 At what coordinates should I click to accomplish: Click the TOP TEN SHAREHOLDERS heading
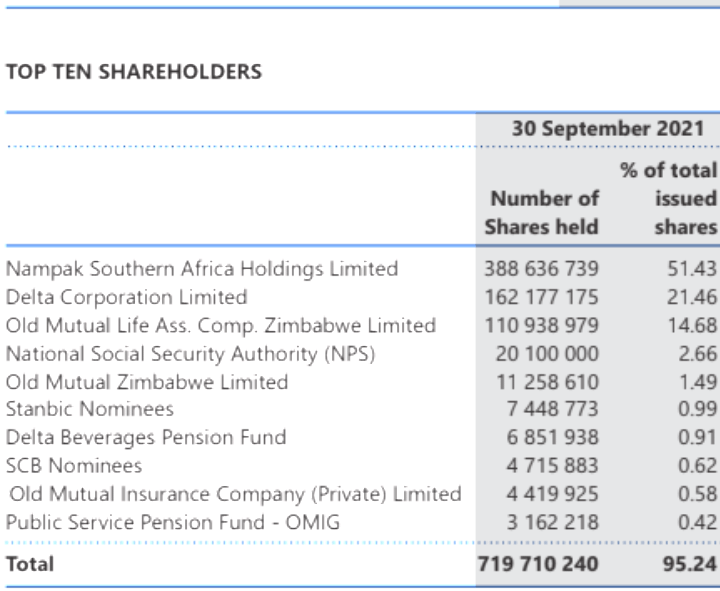pos(134,72)
